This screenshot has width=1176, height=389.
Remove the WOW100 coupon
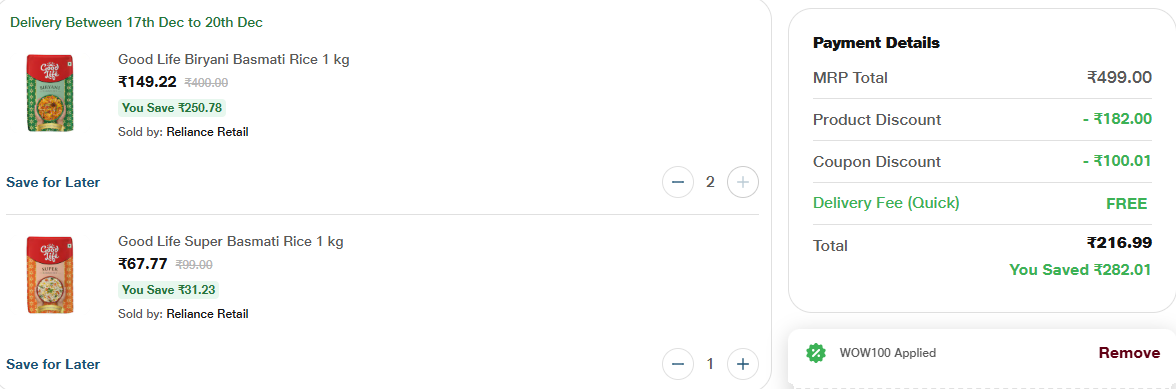[1130, 352]
